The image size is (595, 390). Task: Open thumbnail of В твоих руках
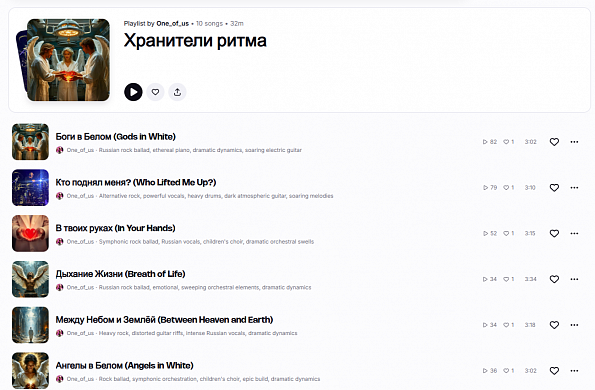click(30, 233)
